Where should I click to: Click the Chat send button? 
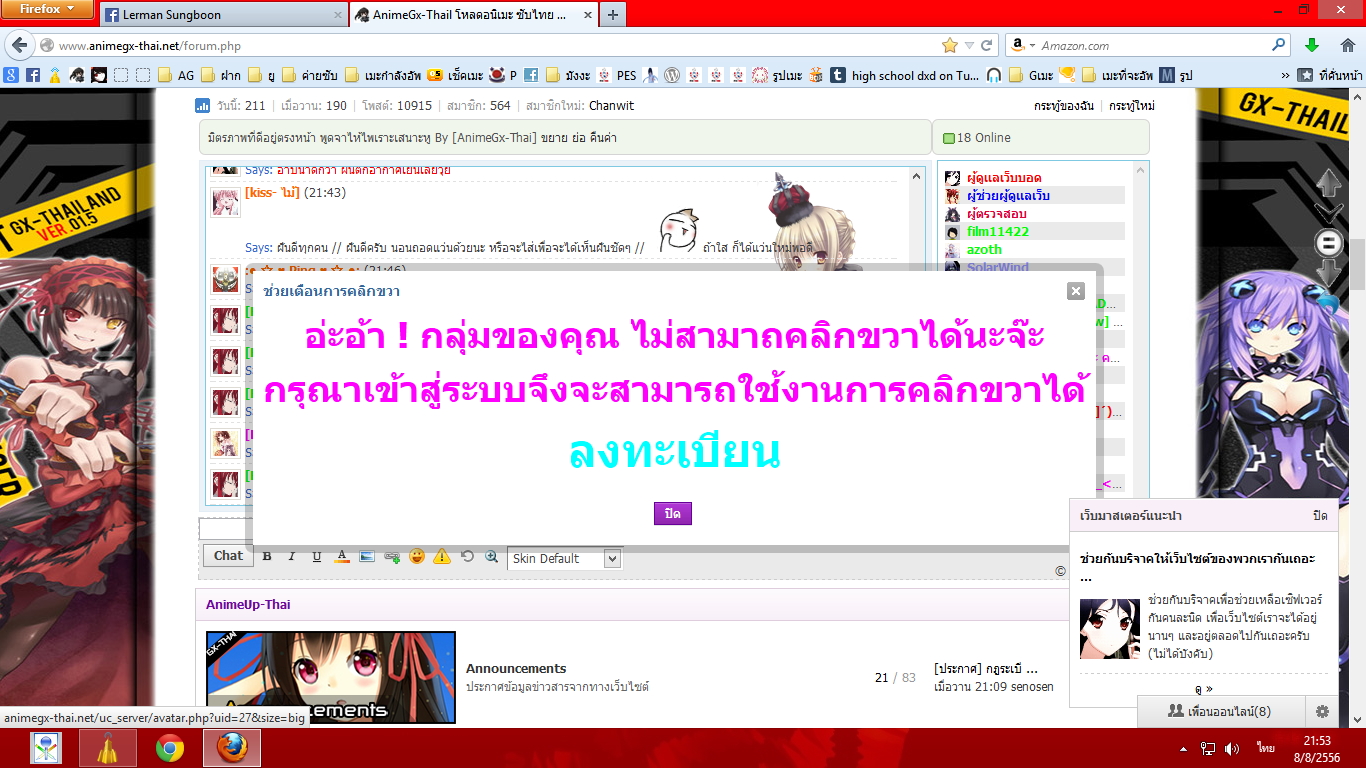pyautogui.click(x=228, y=556)
